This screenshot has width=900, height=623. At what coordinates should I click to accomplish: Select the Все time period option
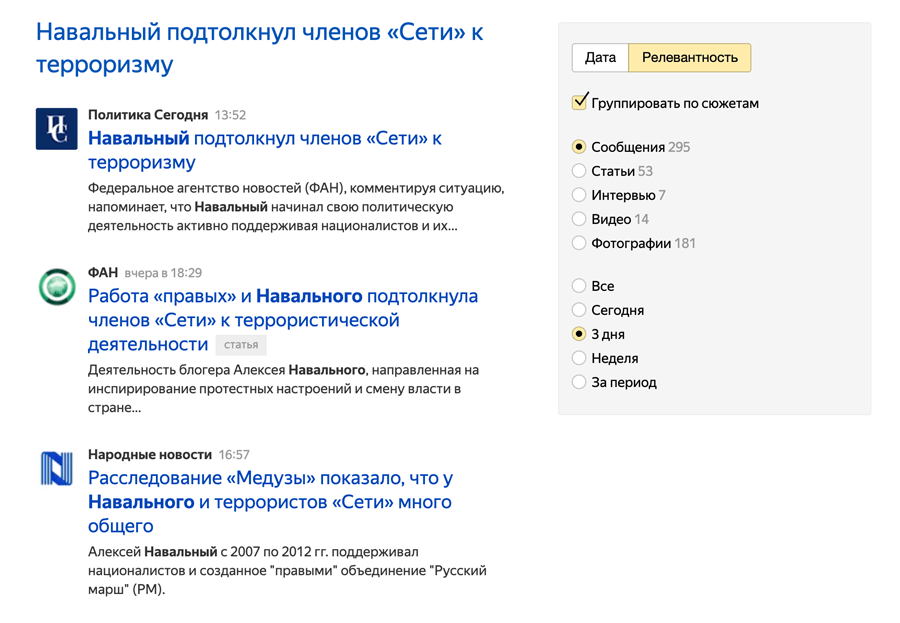pyautogui.click(x=579, y=286)
